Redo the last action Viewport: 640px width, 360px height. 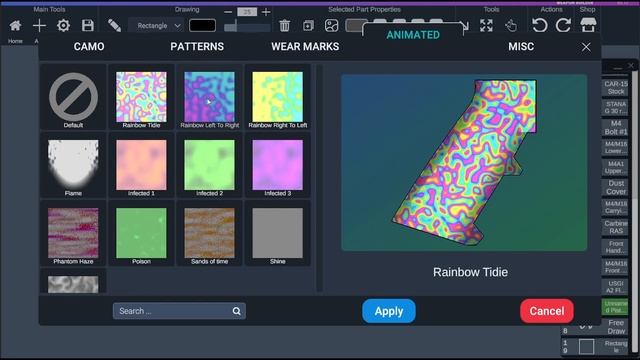[x=564, y=26]
